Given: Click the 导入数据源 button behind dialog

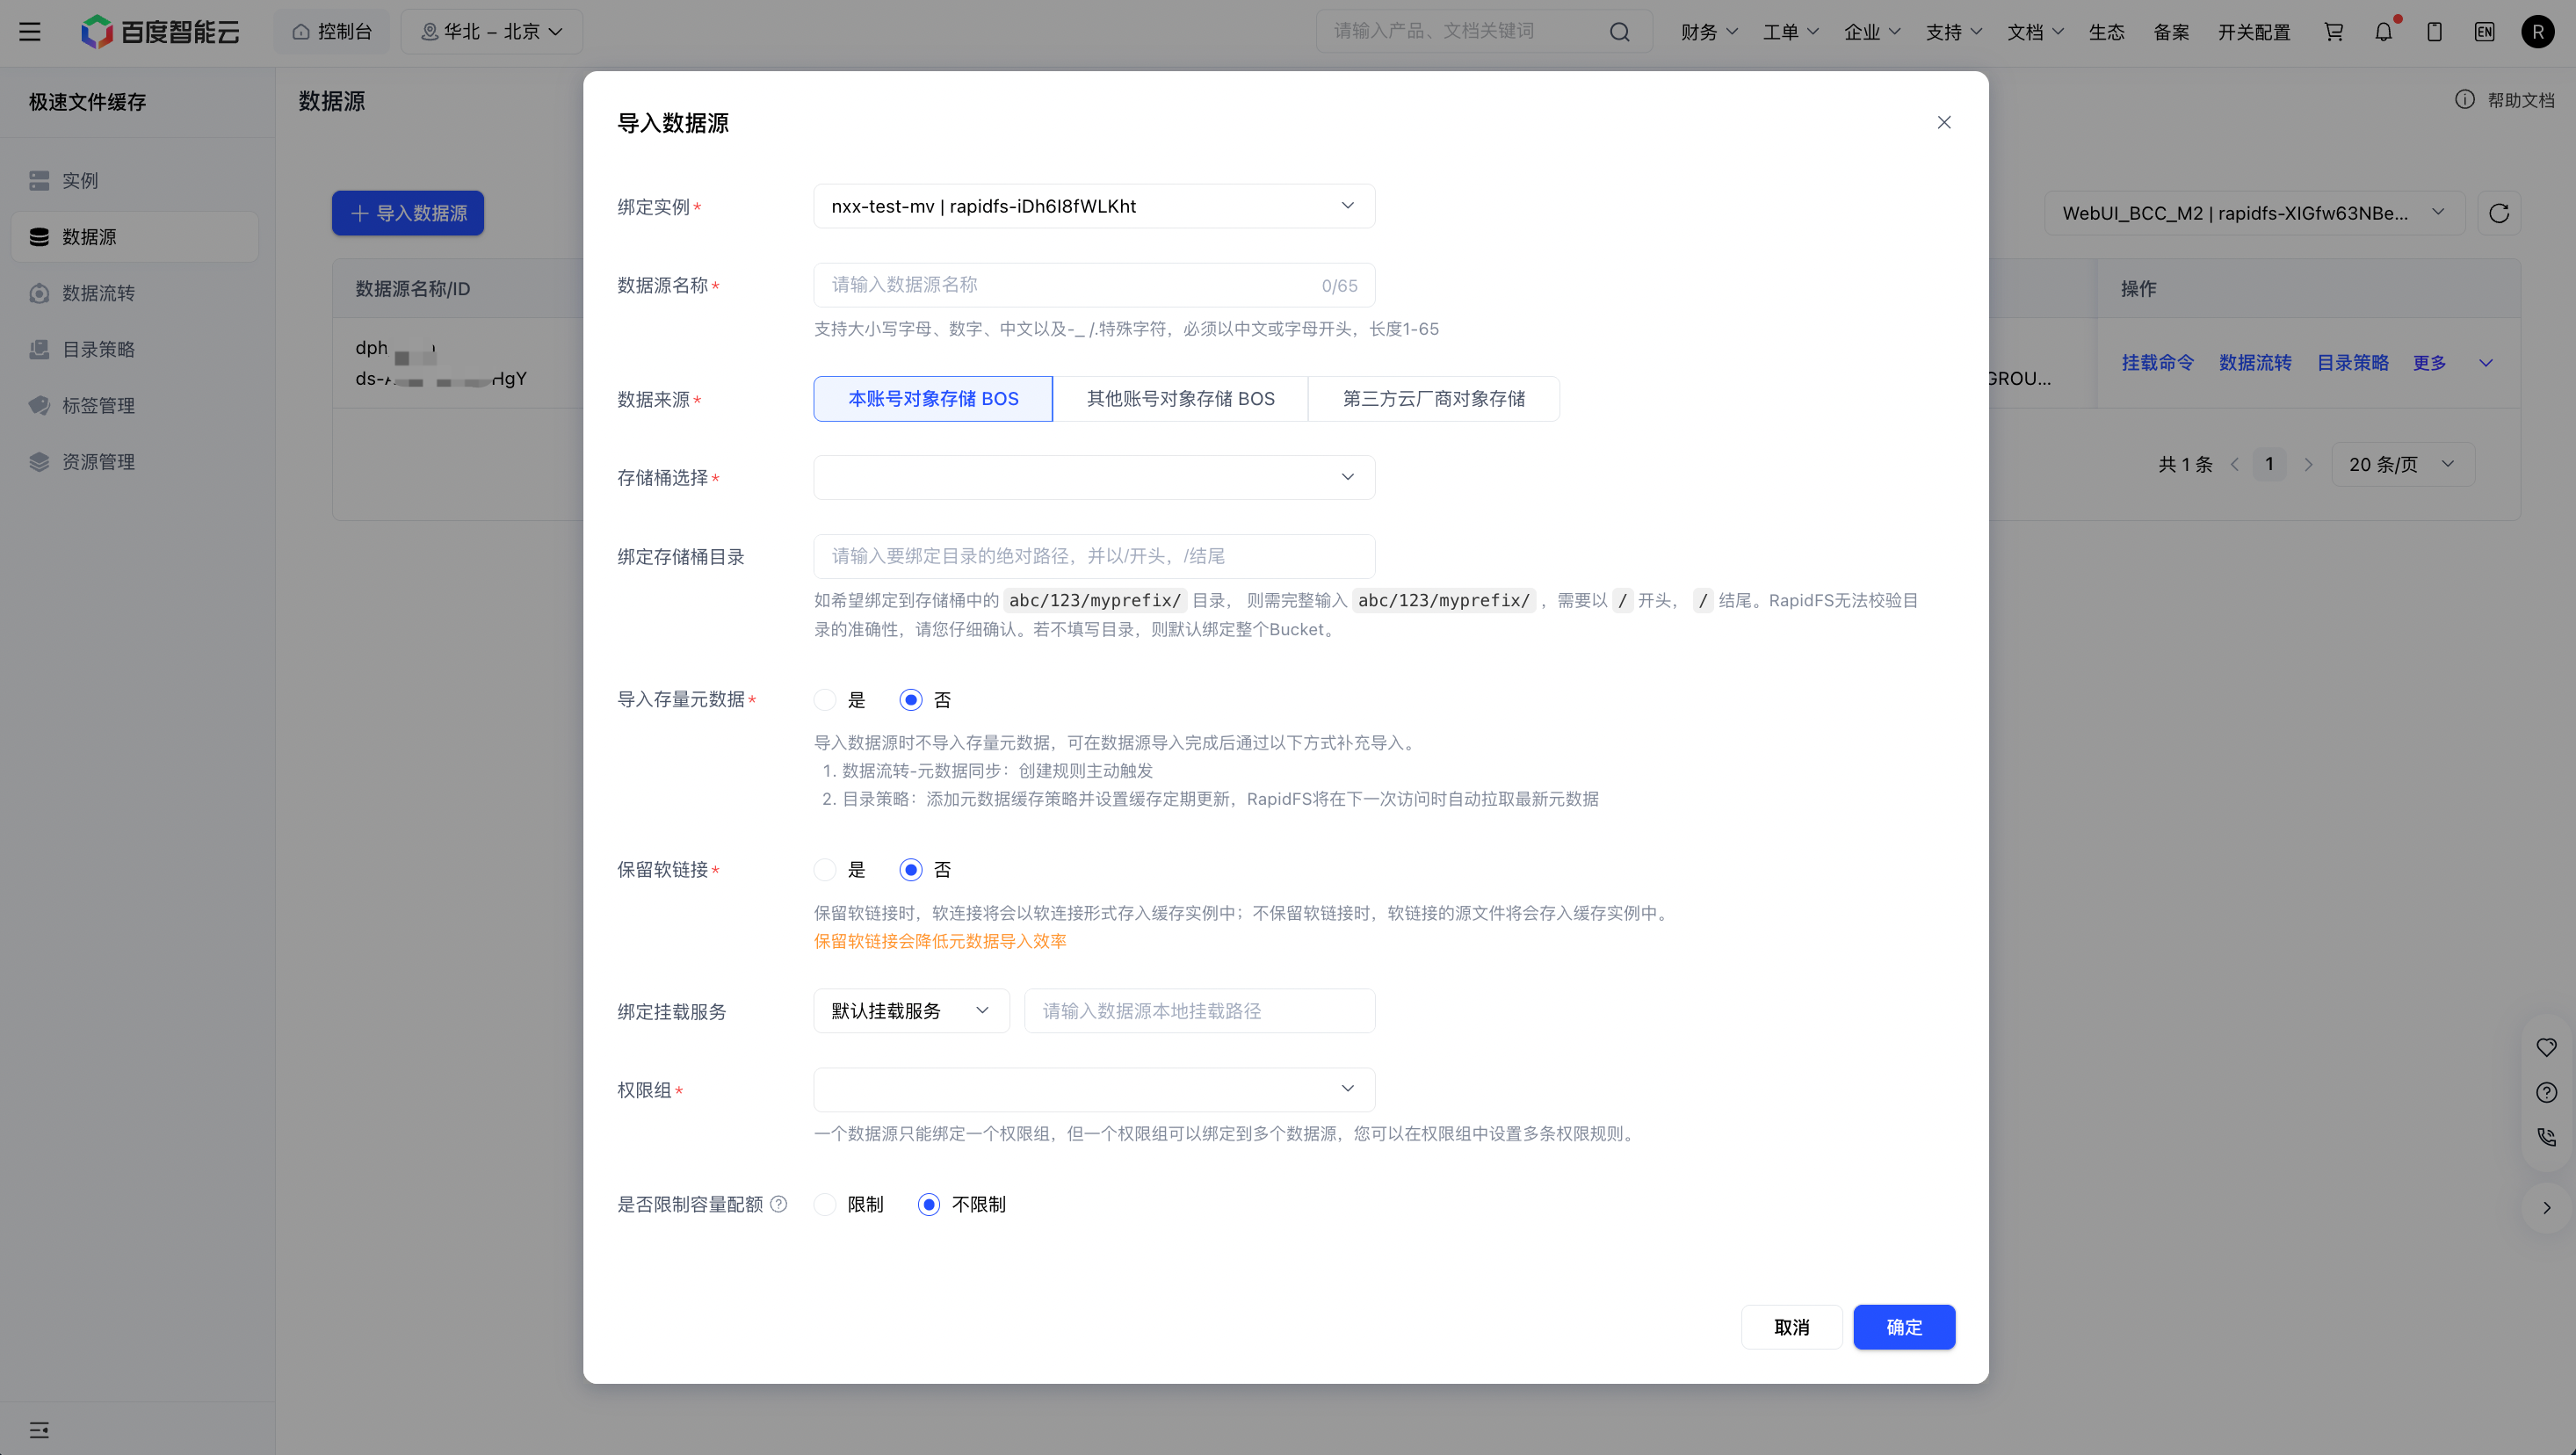Looking at the screenshot, I should [408, 213].
